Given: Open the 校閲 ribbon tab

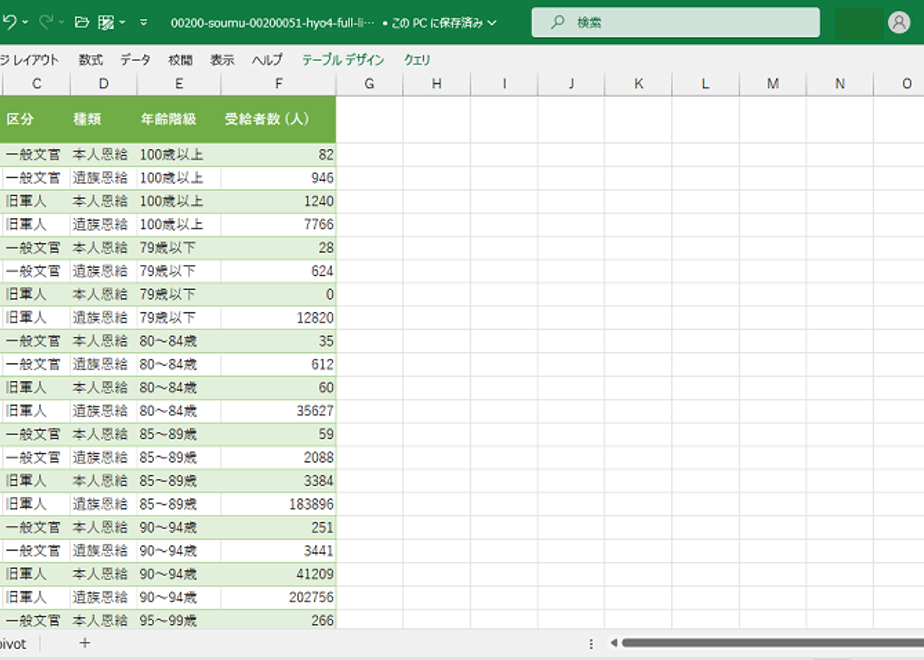Looking at the screenshot, I should (180, 60).
